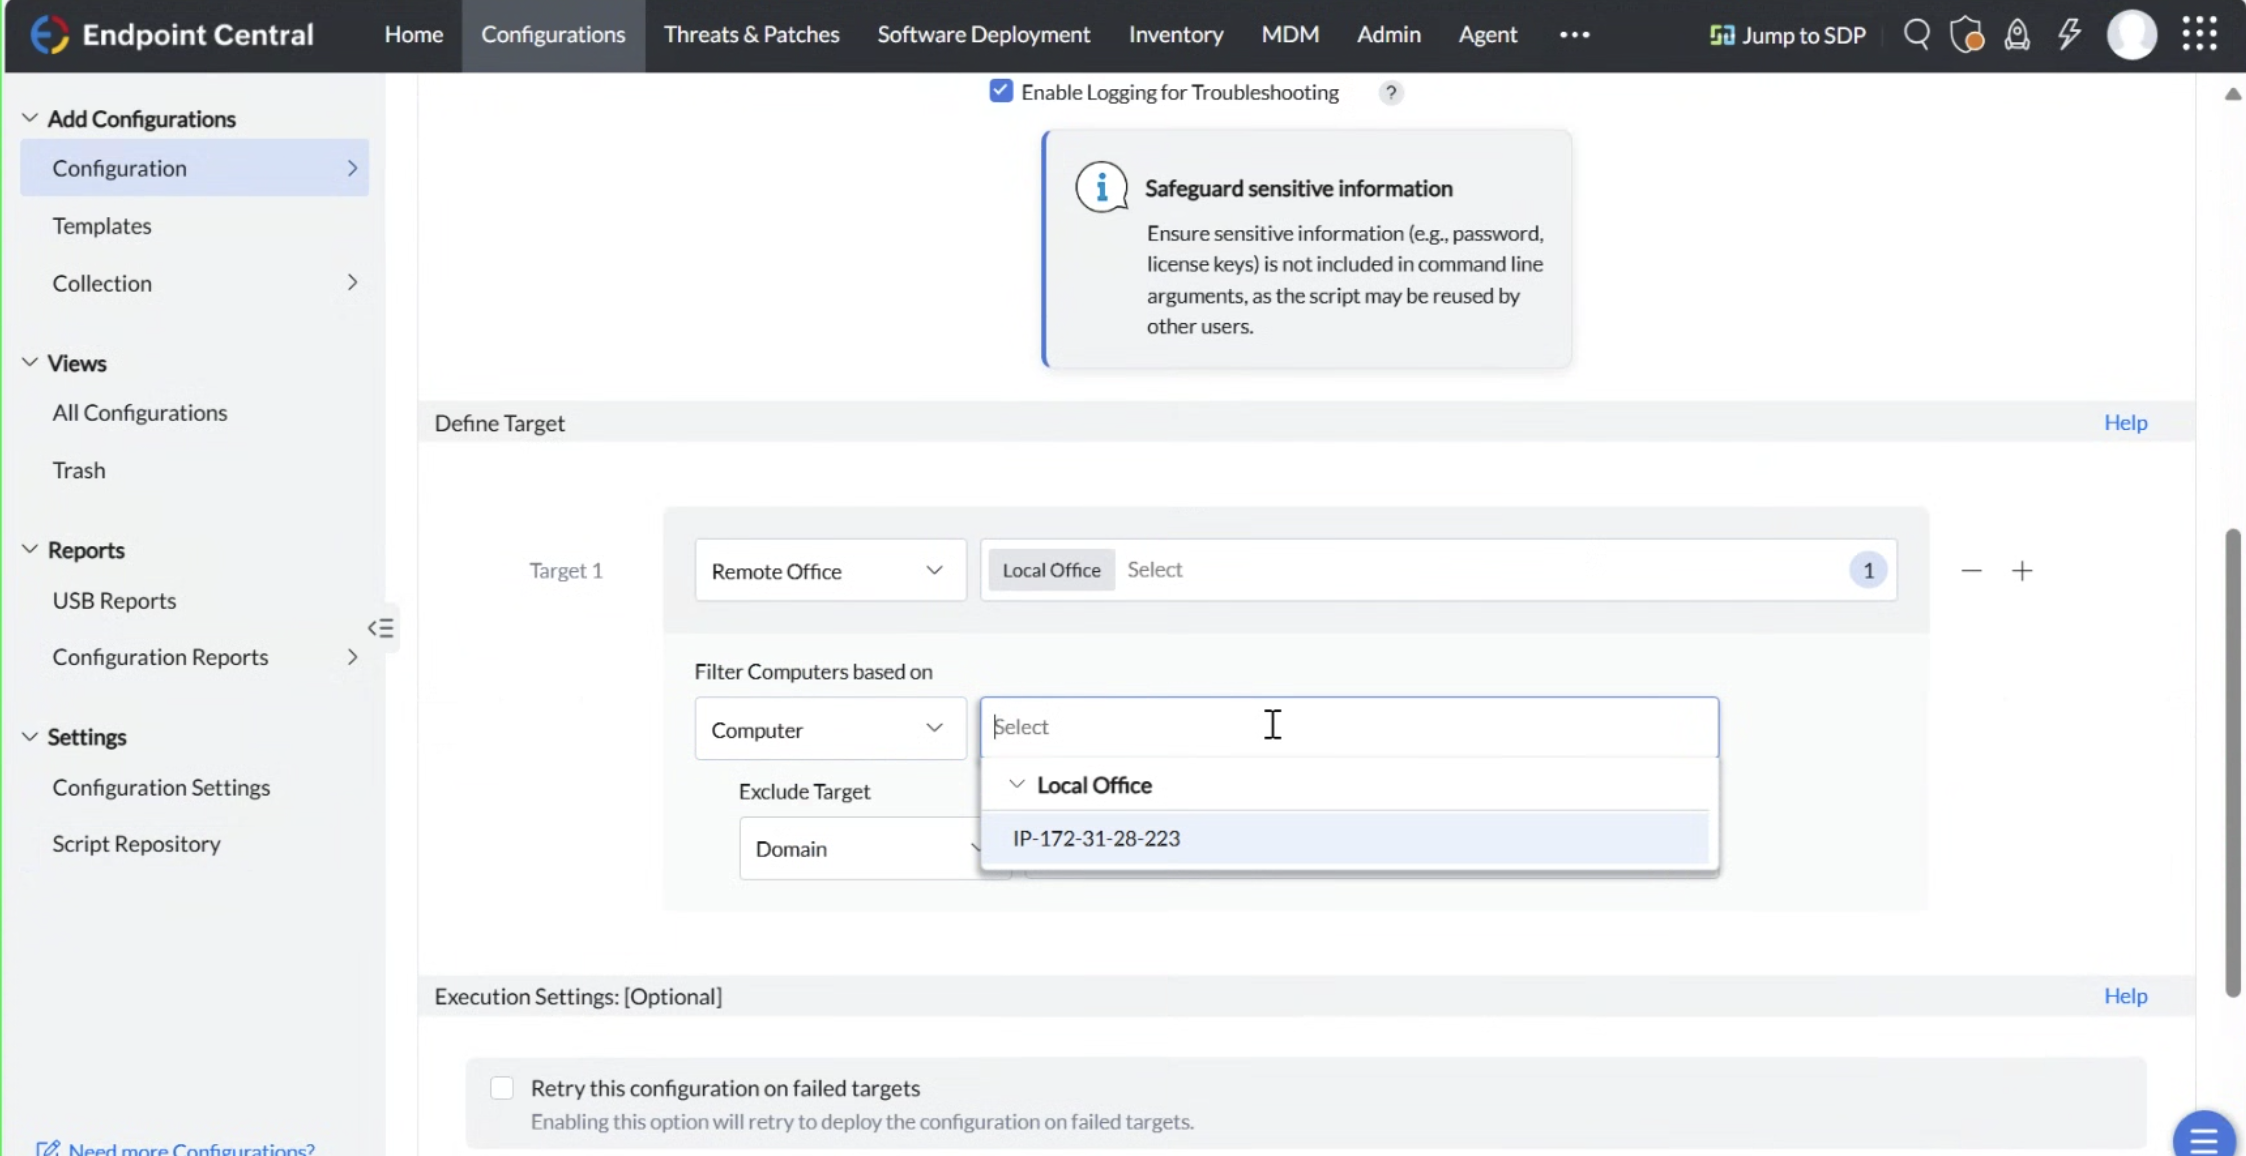The image size is (2246, 1156).
Task: Click the search magnifier icon
Action: pyautogui.click(x=1916, y=35)
